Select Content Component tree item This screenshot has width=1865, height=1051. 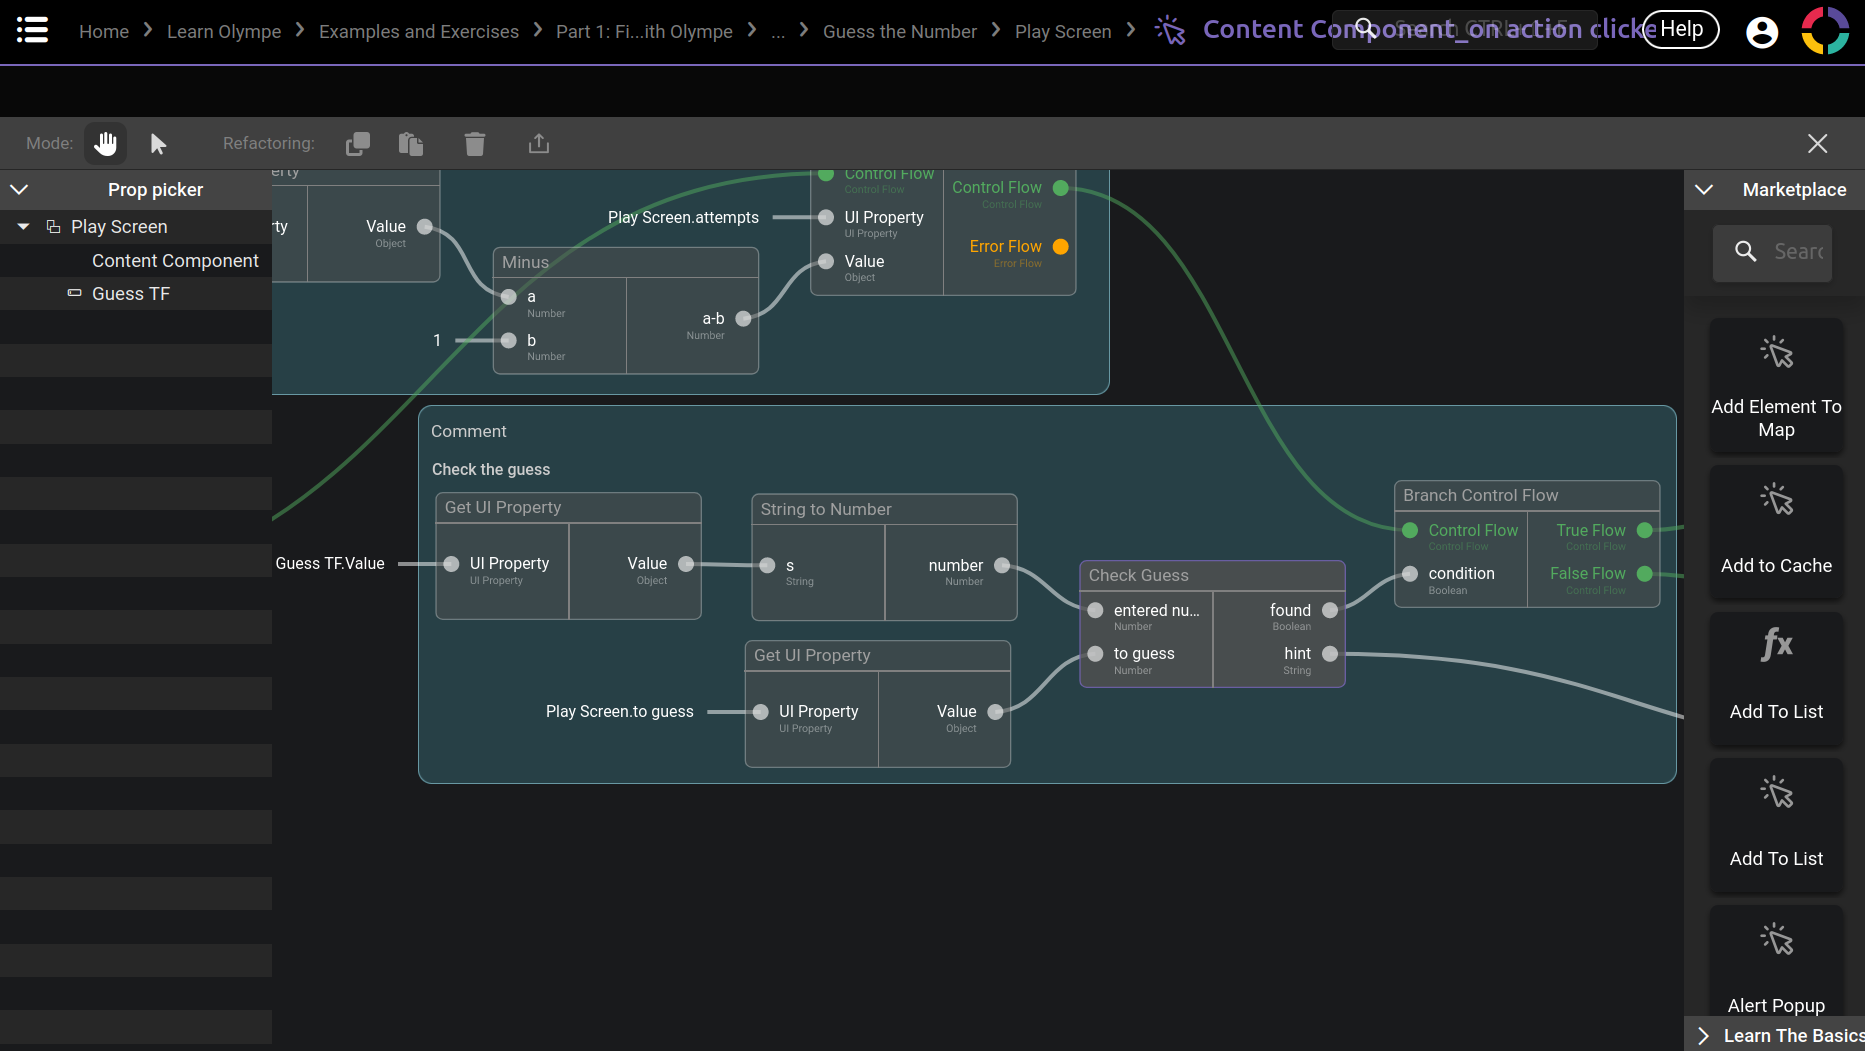[175, 261]
